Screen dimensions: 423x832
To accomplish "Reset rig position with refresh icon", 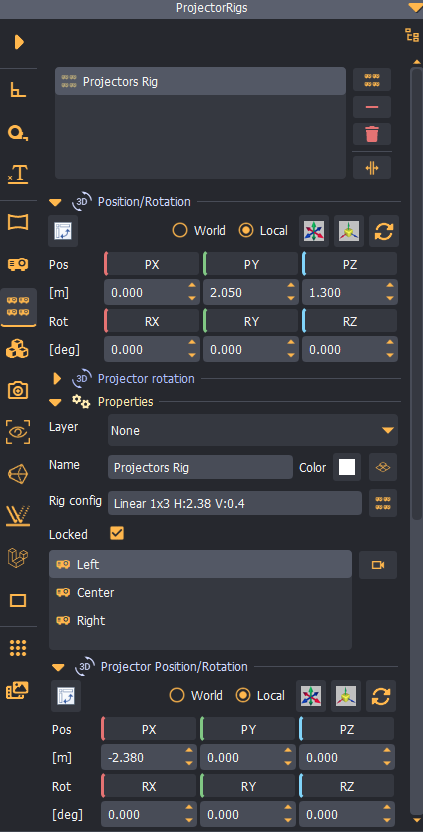I will click(384, 231).
